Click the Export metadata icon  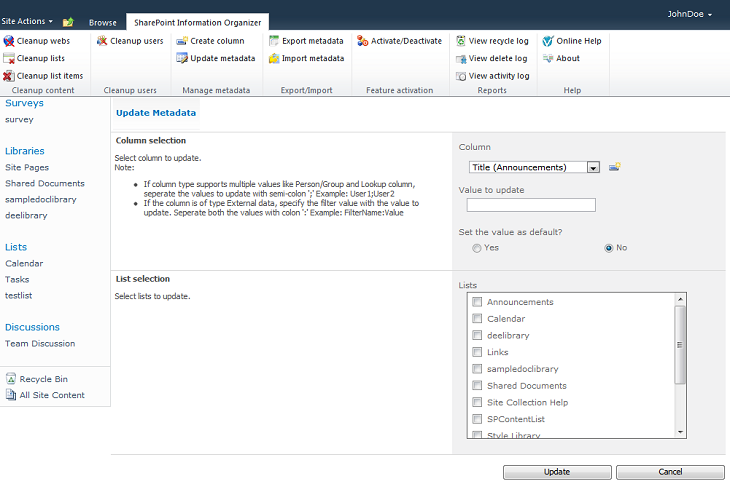(274, 41)
